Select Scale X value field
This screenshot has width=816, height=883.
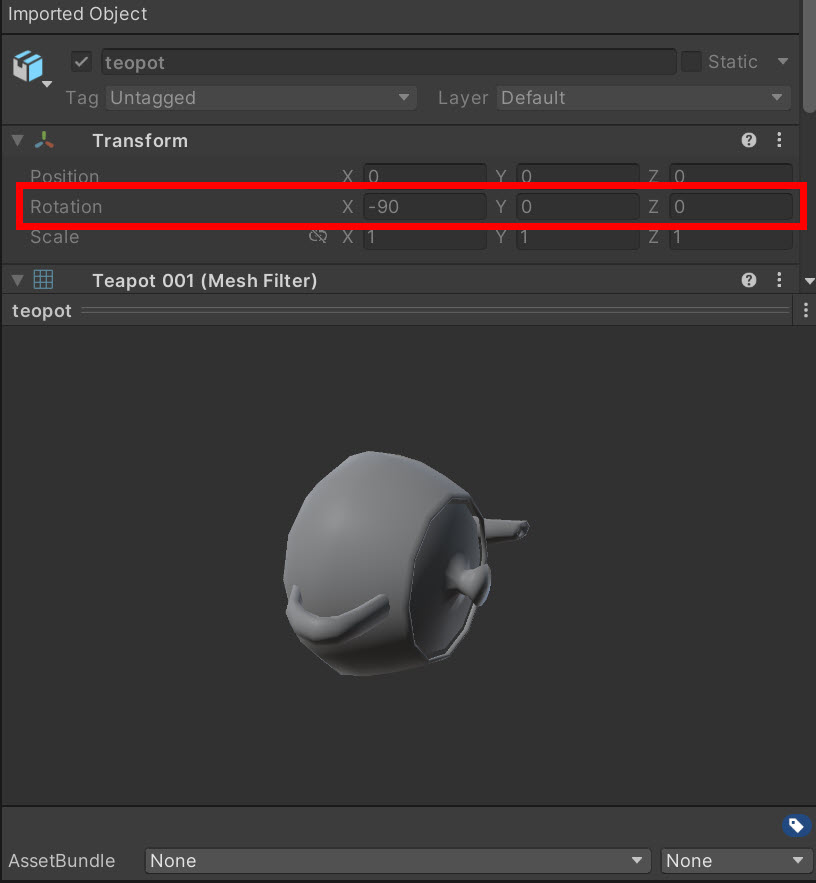pyautogui.click(x=425, y=238)
